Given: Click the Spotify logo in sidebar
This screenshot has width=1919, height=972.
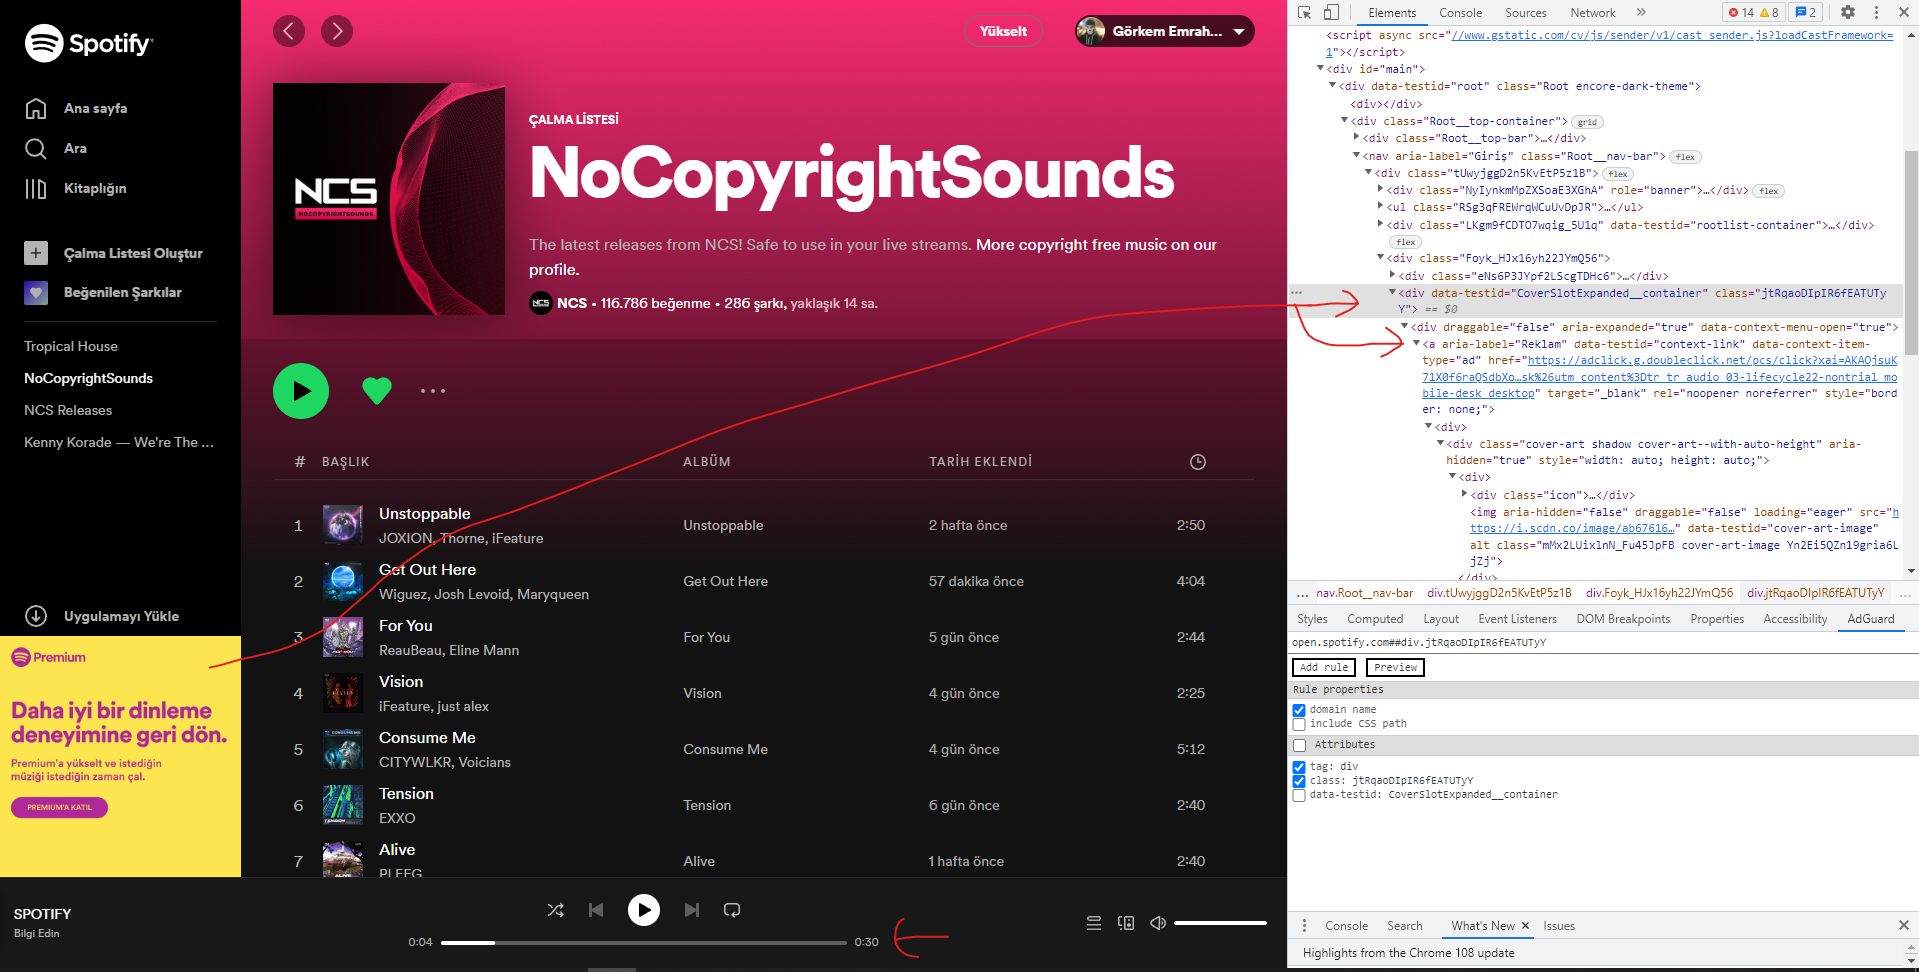Looking at the screenshot, I should [88, 43].
